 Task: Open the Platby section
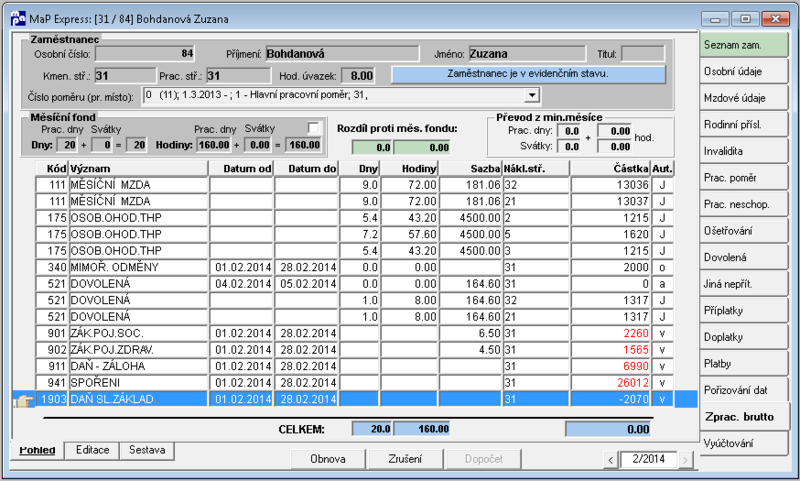[743, 363]
